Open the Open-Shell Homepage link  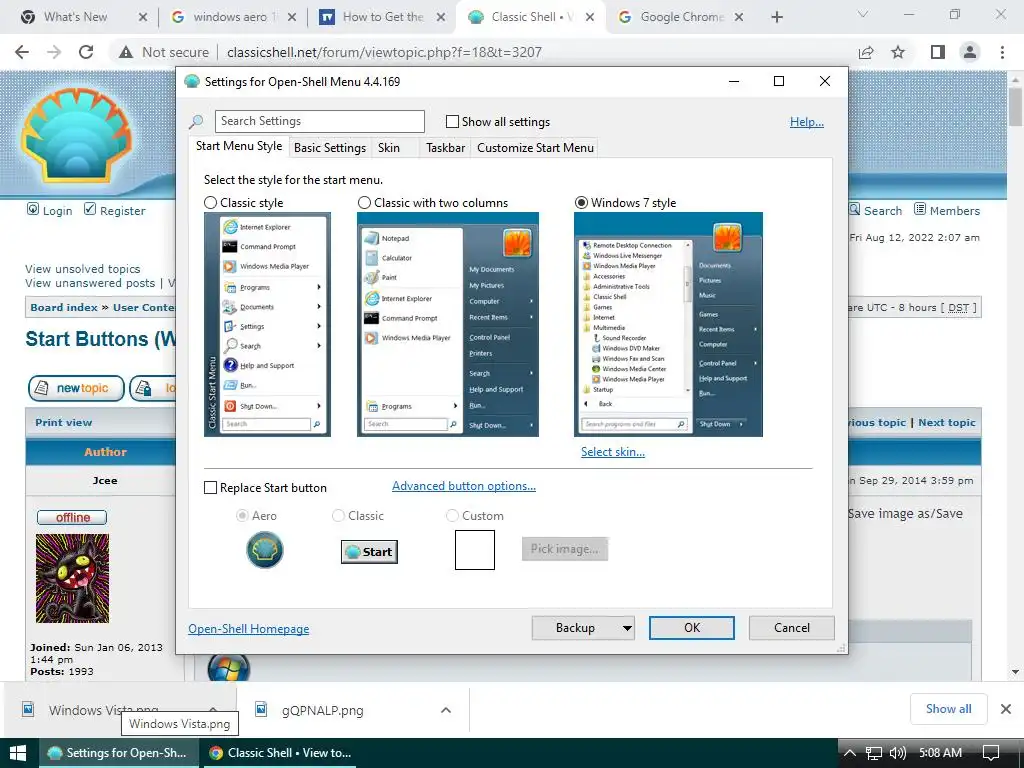(249, 629)
